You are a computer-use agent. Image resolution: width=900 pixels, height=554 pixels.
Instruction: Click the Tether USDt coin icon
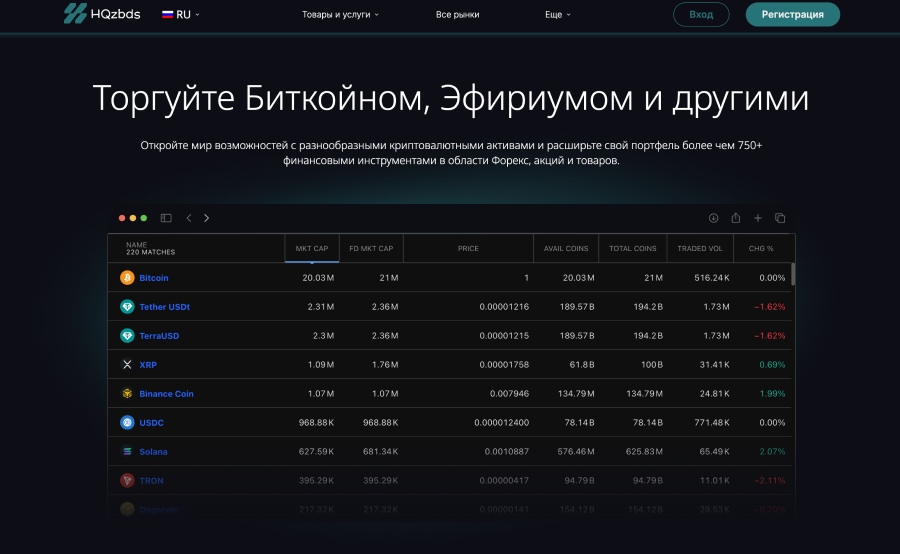[127, 307]
